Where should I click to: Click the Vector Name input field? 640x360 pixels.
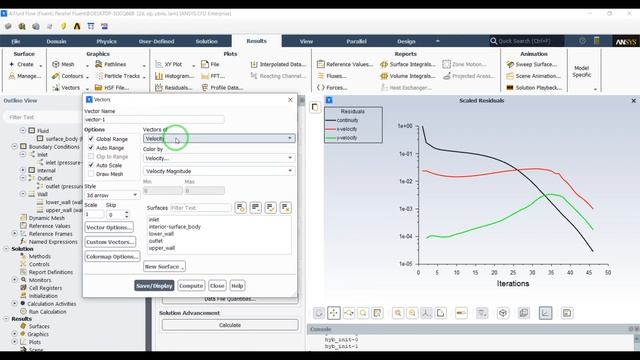154,120
